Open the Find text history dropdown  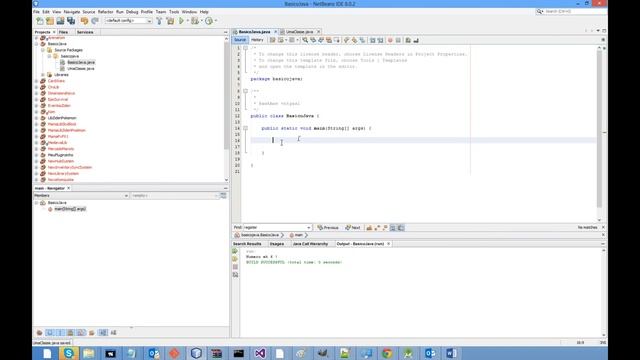pyautogui.click(x=309, y=228)
